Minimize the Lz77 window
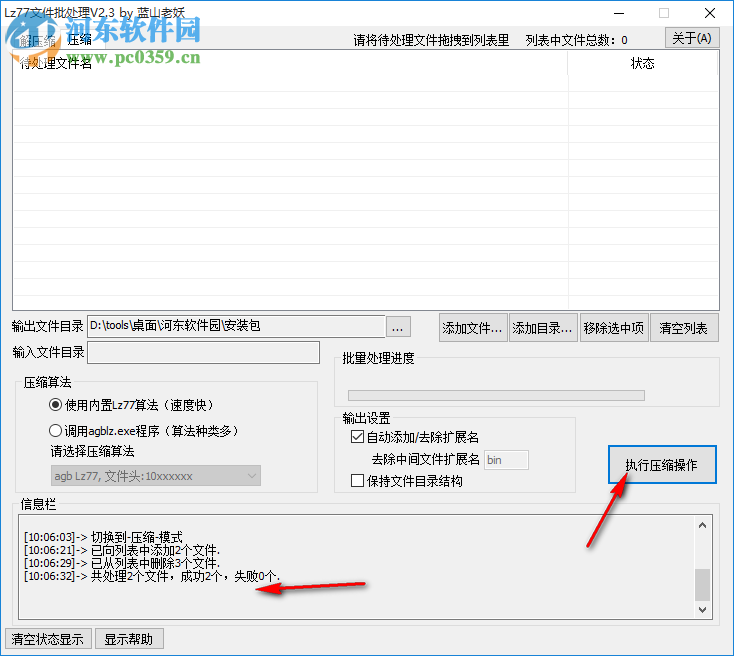The width and height of the screenshot is (734, 656). tap(619, 13)
